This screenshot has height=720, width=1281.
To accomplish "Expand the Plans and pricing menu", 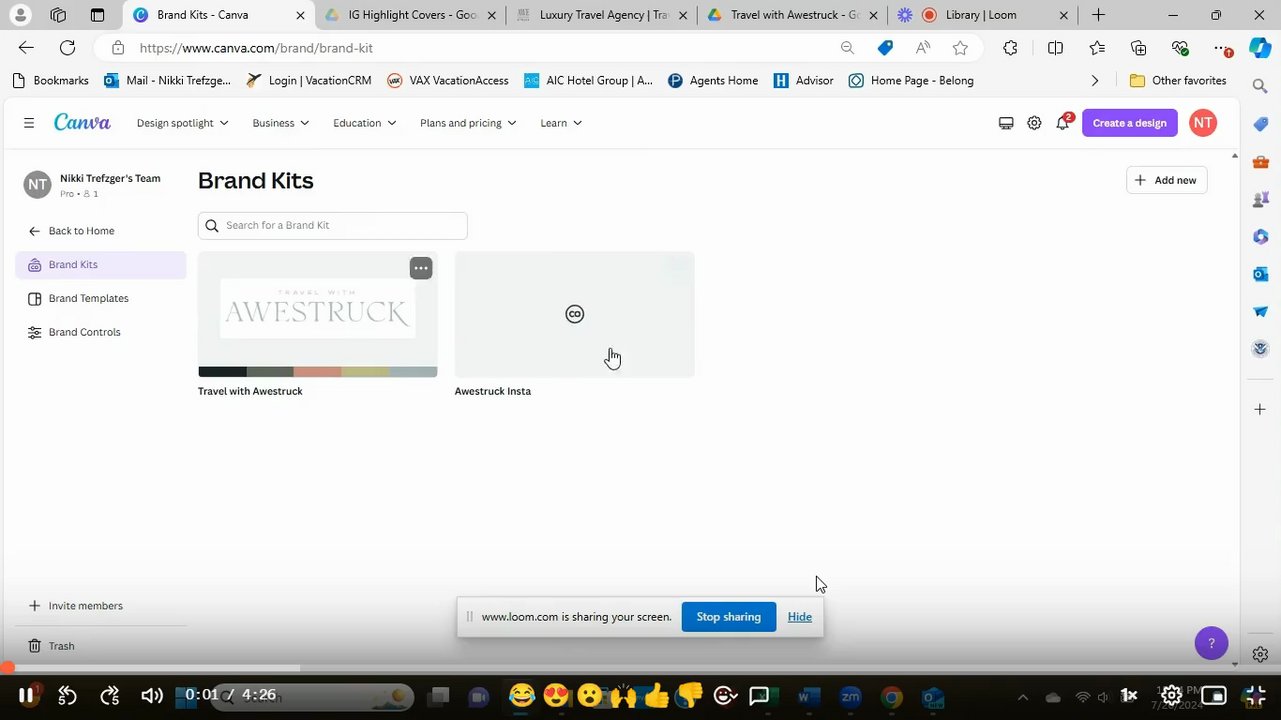I will pos(468,123).
